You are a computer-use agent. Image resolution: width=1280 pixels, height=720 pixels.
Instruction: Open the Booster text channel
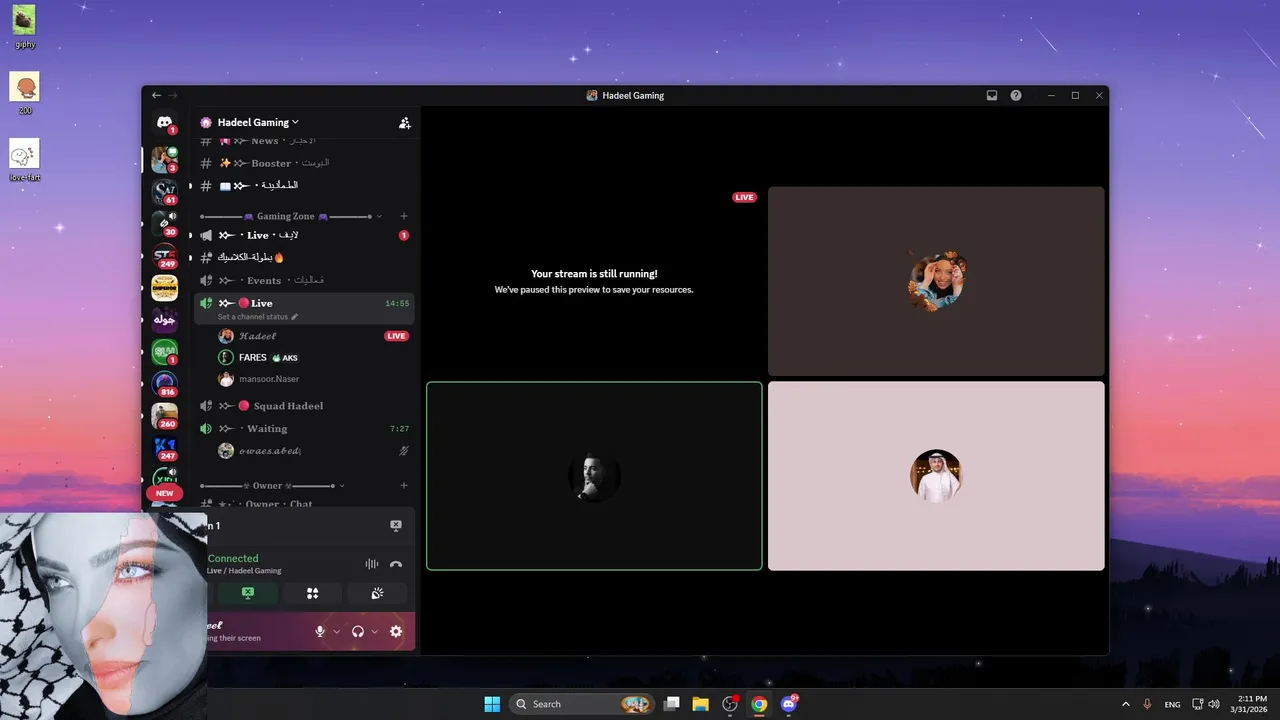pyautogui.click(x=304, y=163)
